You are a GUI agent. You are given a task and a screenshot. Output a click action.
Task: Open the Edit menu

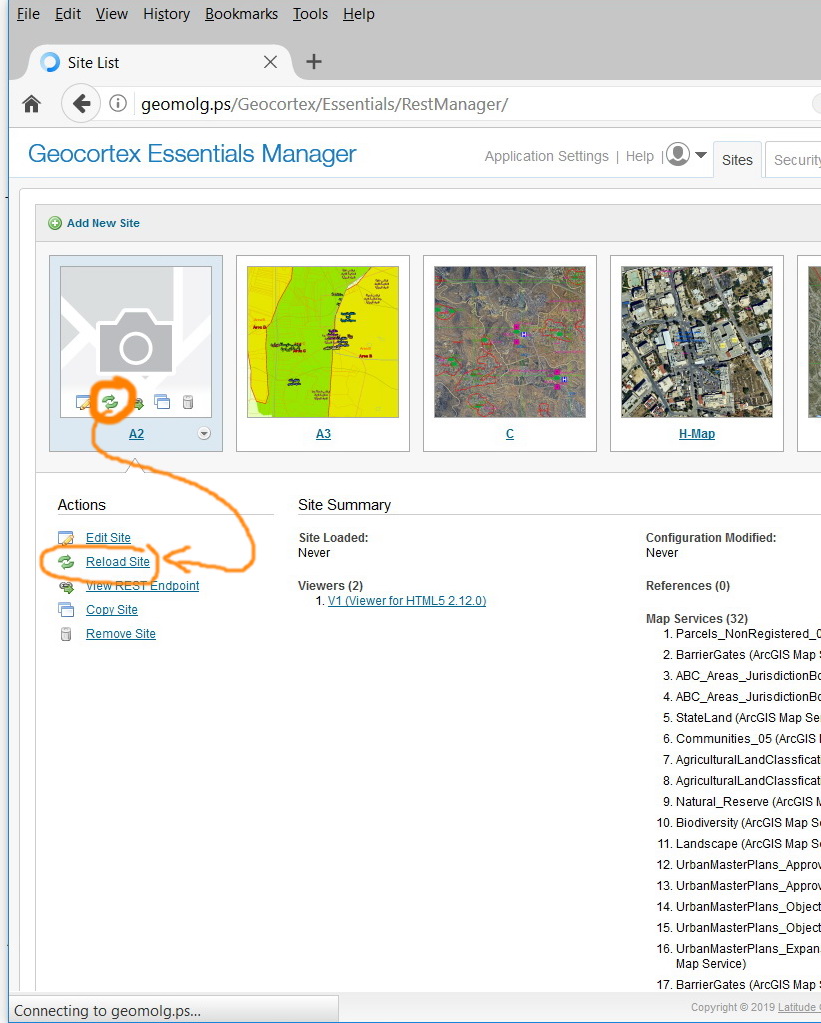click(68, 14)
